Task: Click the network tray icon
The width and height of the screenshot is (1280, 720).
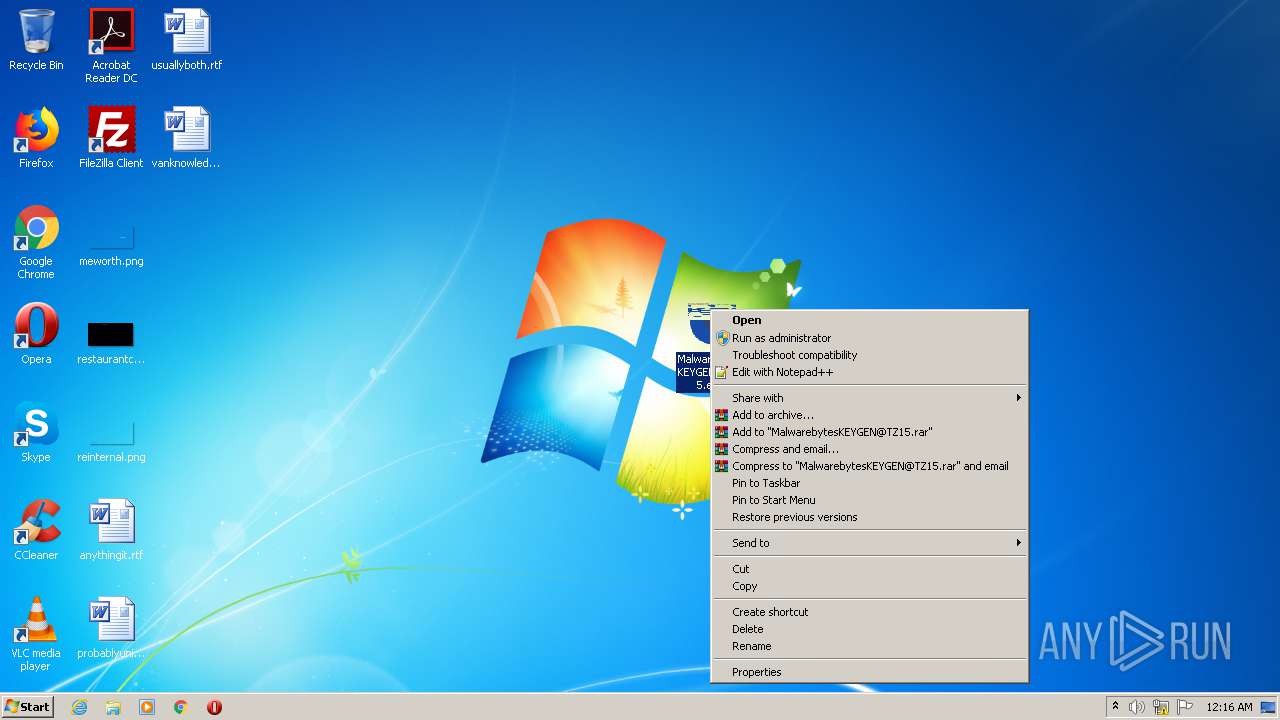Action: click(1161, 707)
